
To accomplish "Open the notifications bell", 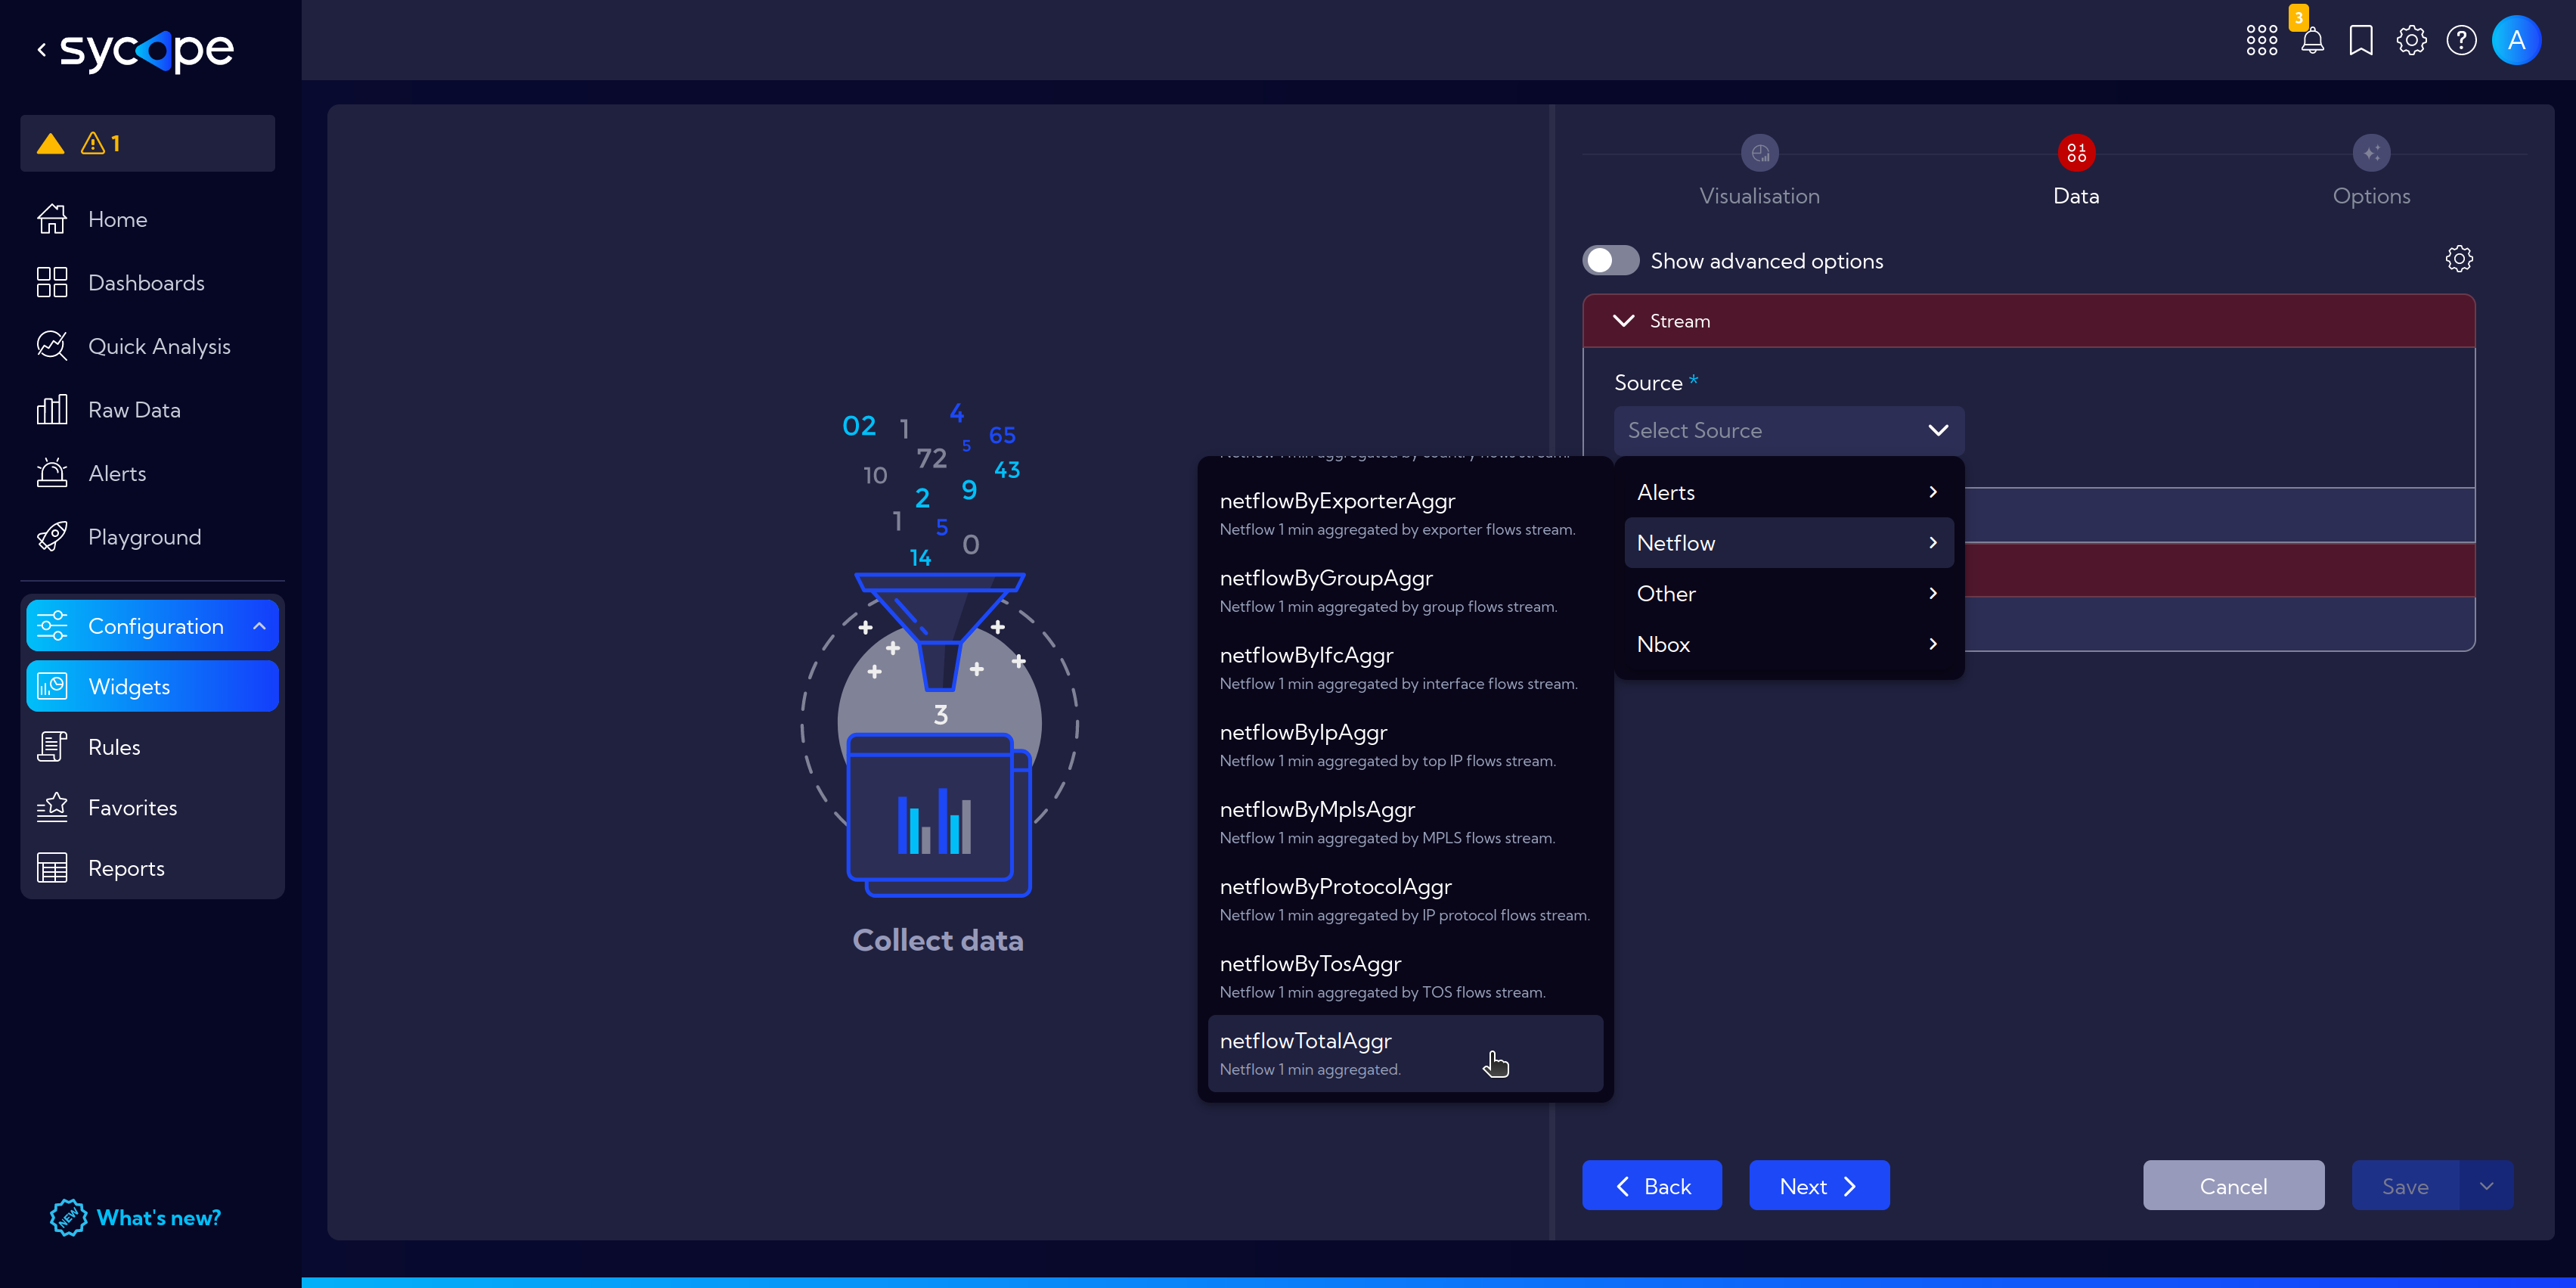I will 2312,41.
